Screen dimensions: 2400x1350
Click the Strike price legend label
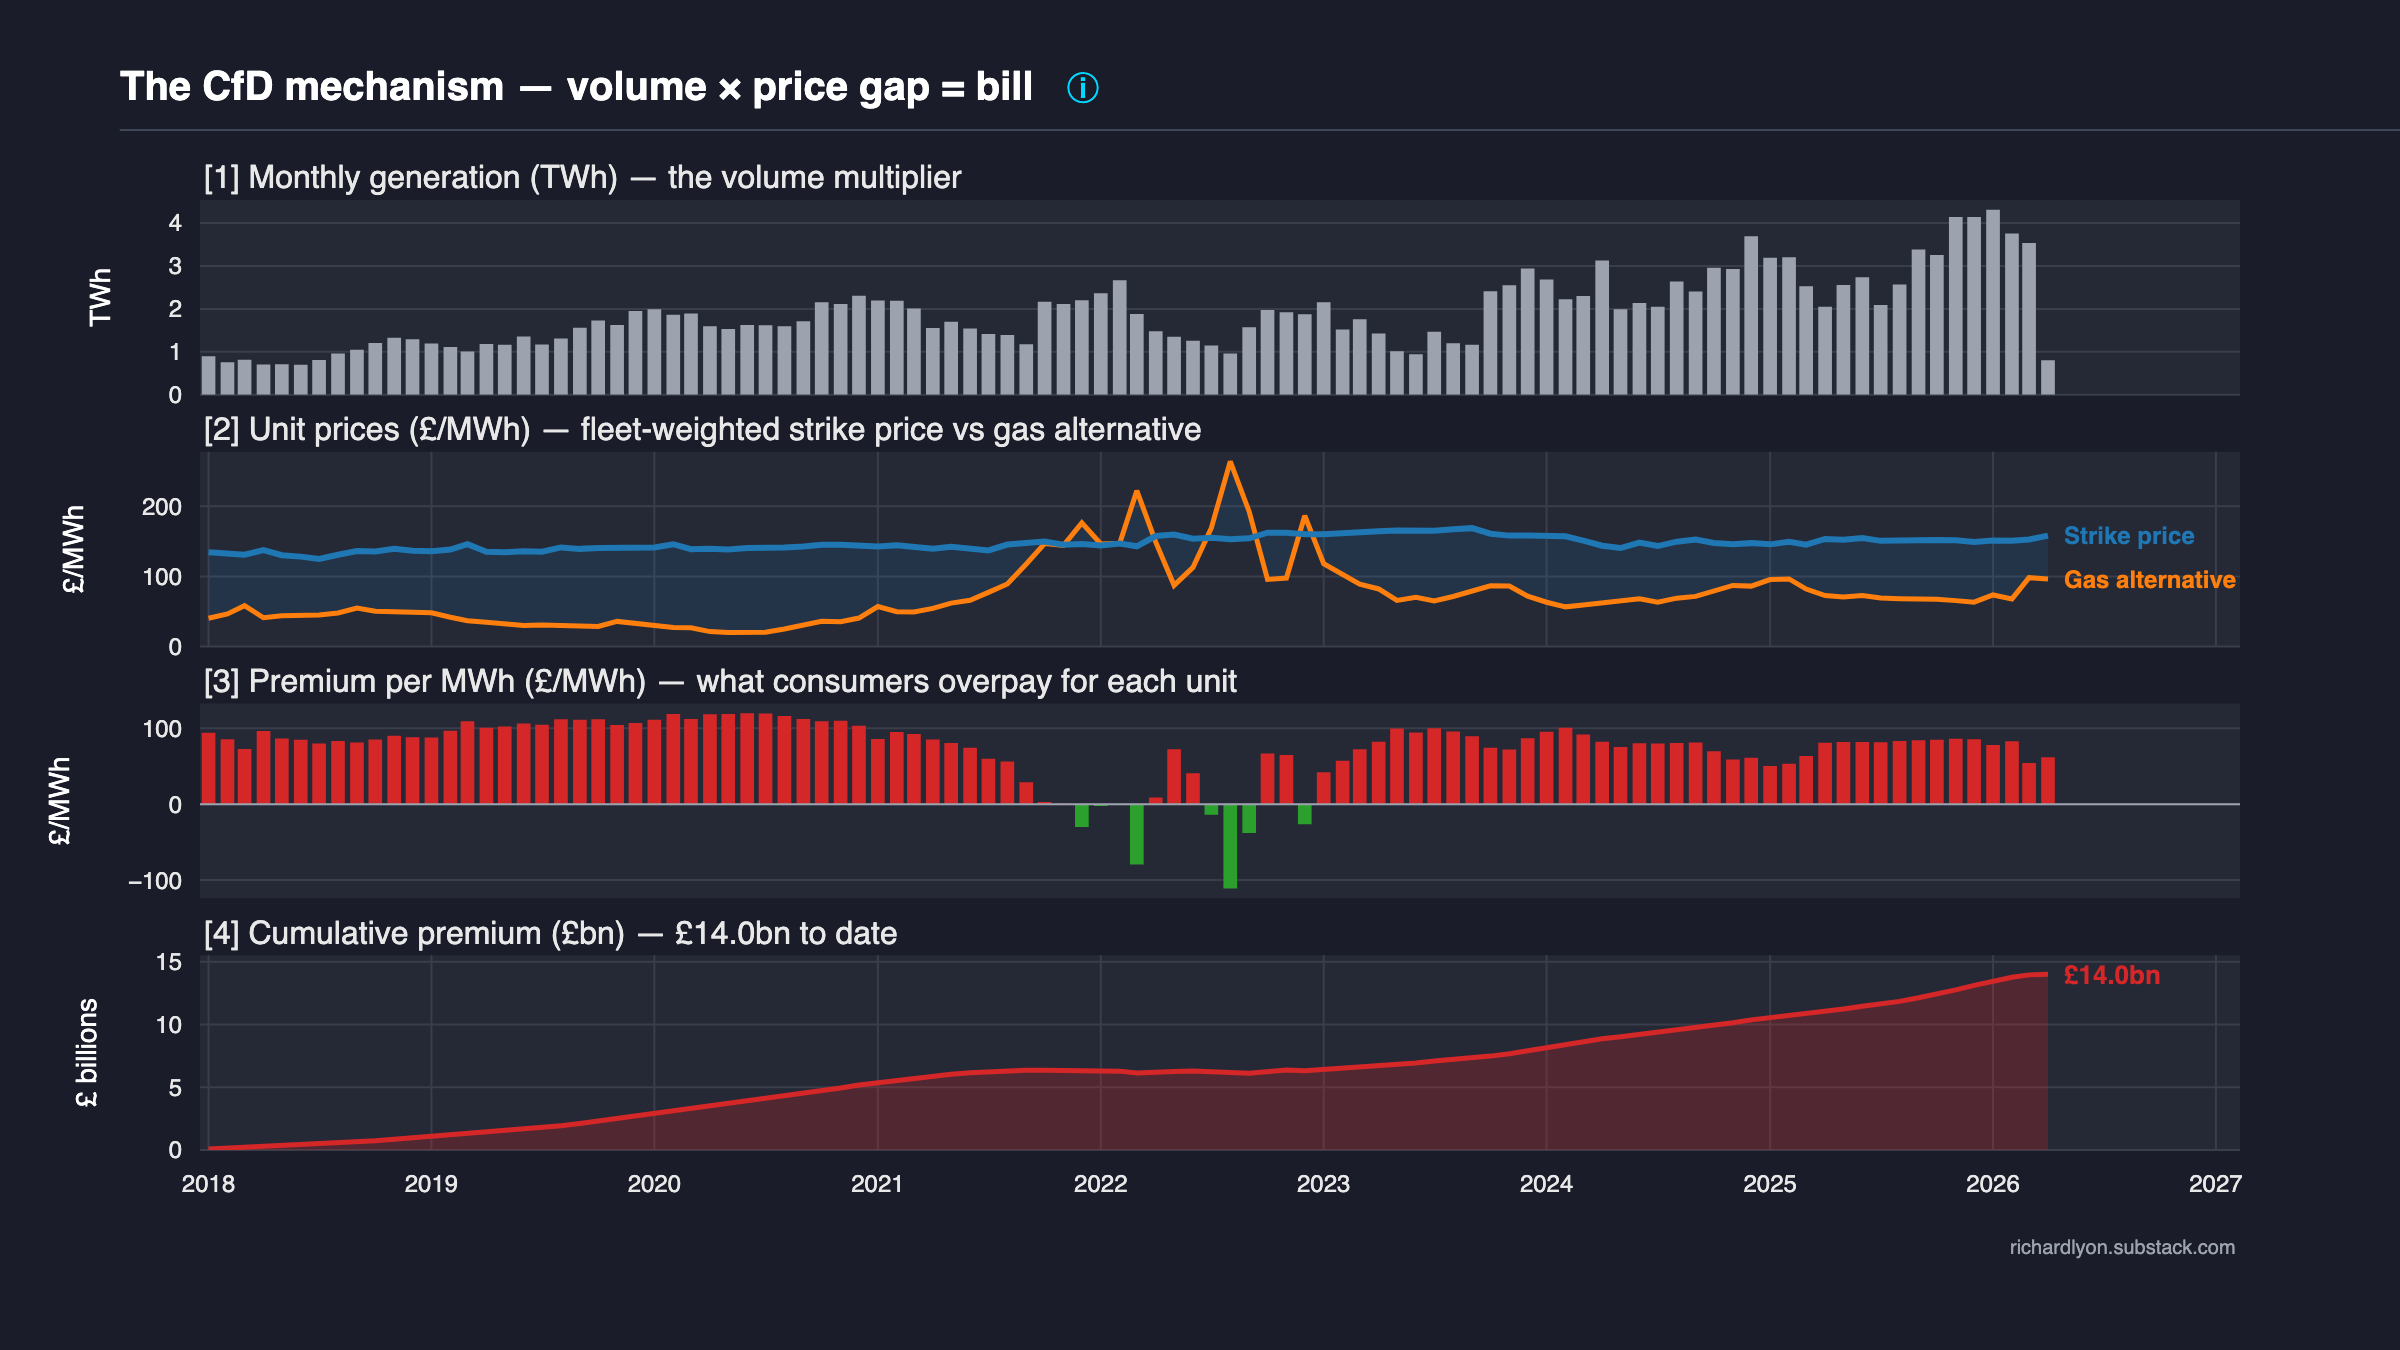(2128, 536)
